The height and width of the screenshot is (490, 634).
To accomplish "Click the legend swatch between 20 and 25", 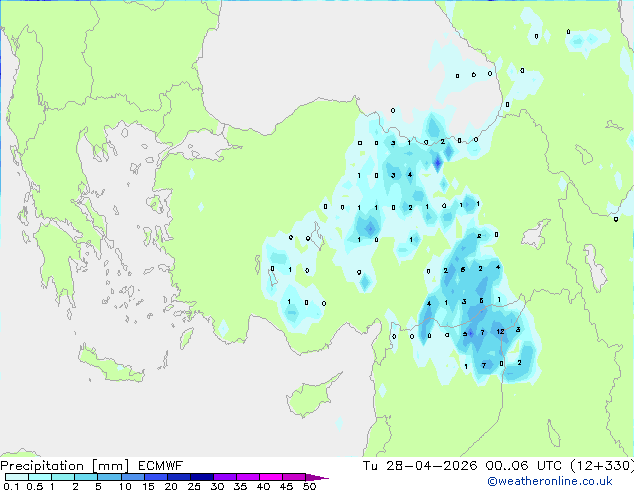I will [179, 477].
